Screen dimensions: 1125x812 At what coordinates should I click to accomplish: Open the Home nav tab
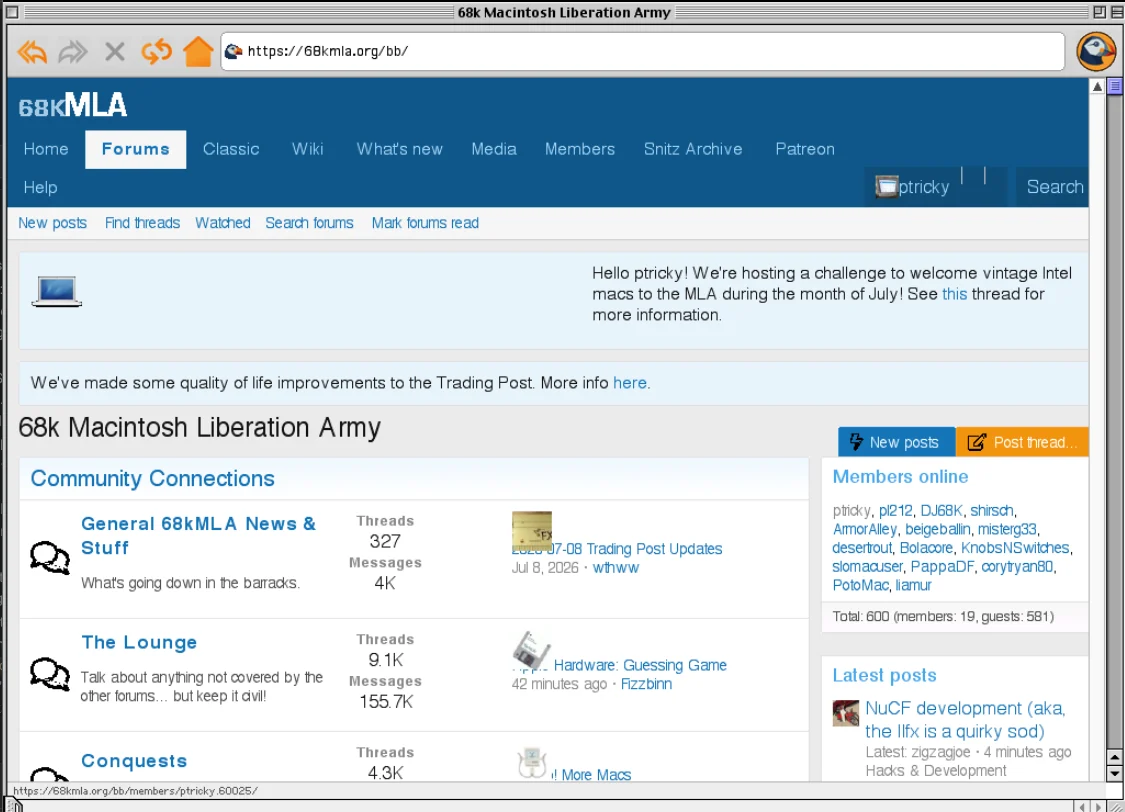point(46,149)
